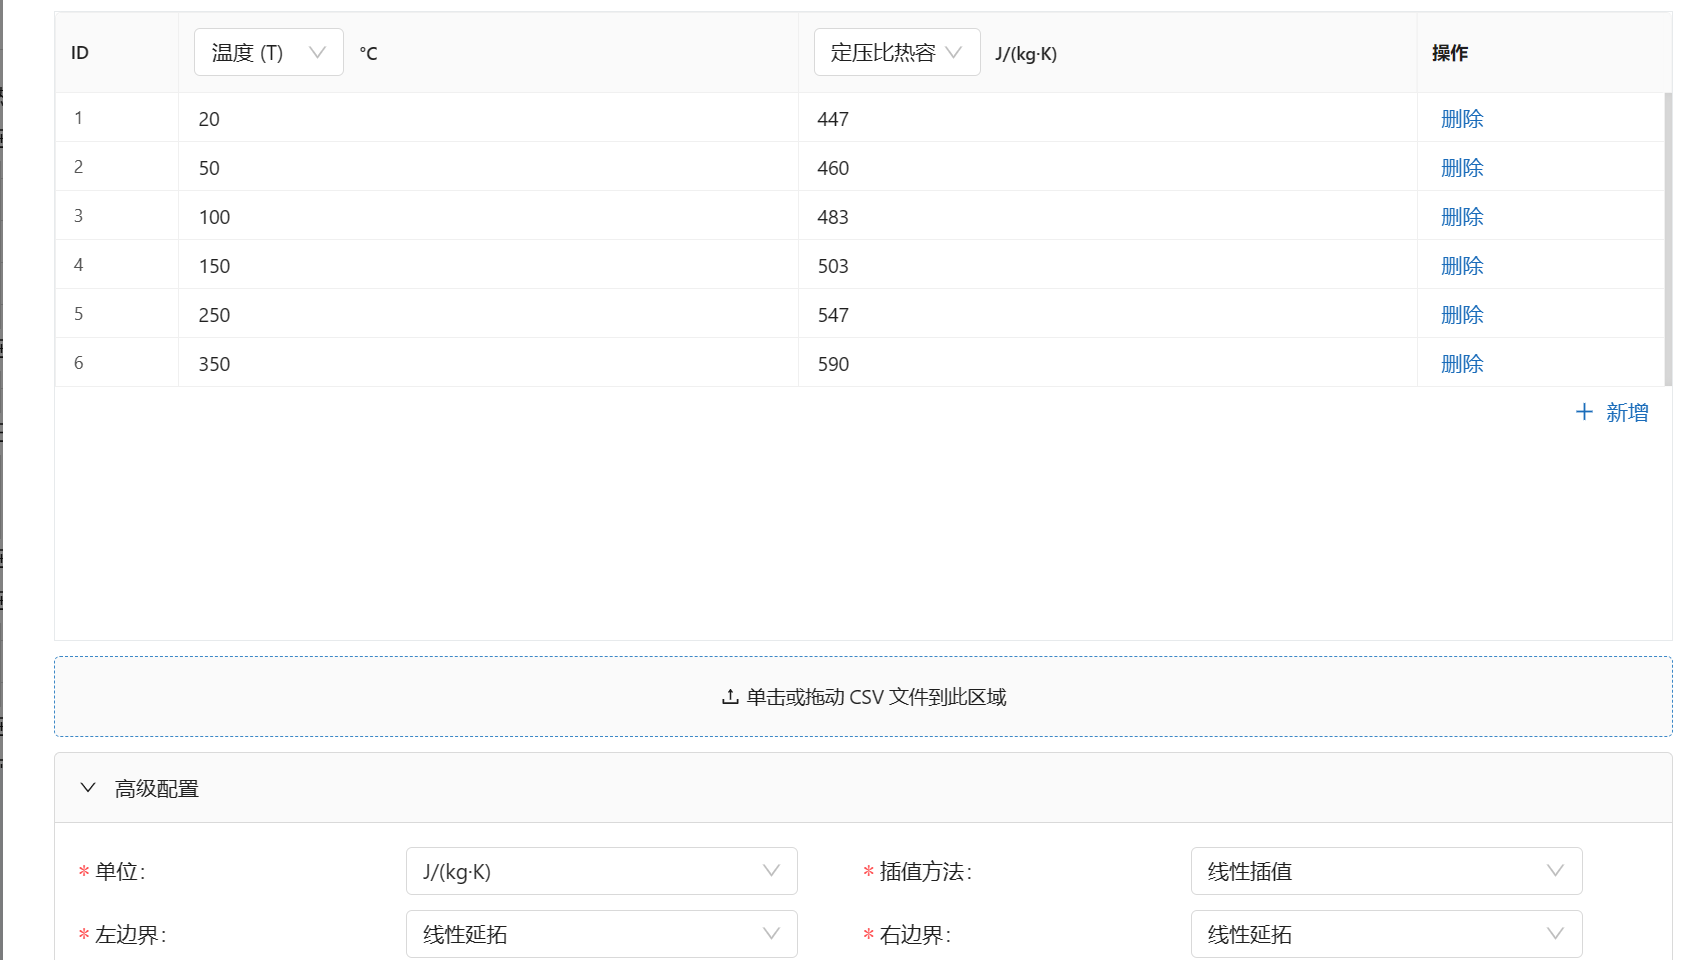Click the J/(kg·K) unit label in the header
The width and height of the screenshot is (1701, 960).
pos(1026,54)
